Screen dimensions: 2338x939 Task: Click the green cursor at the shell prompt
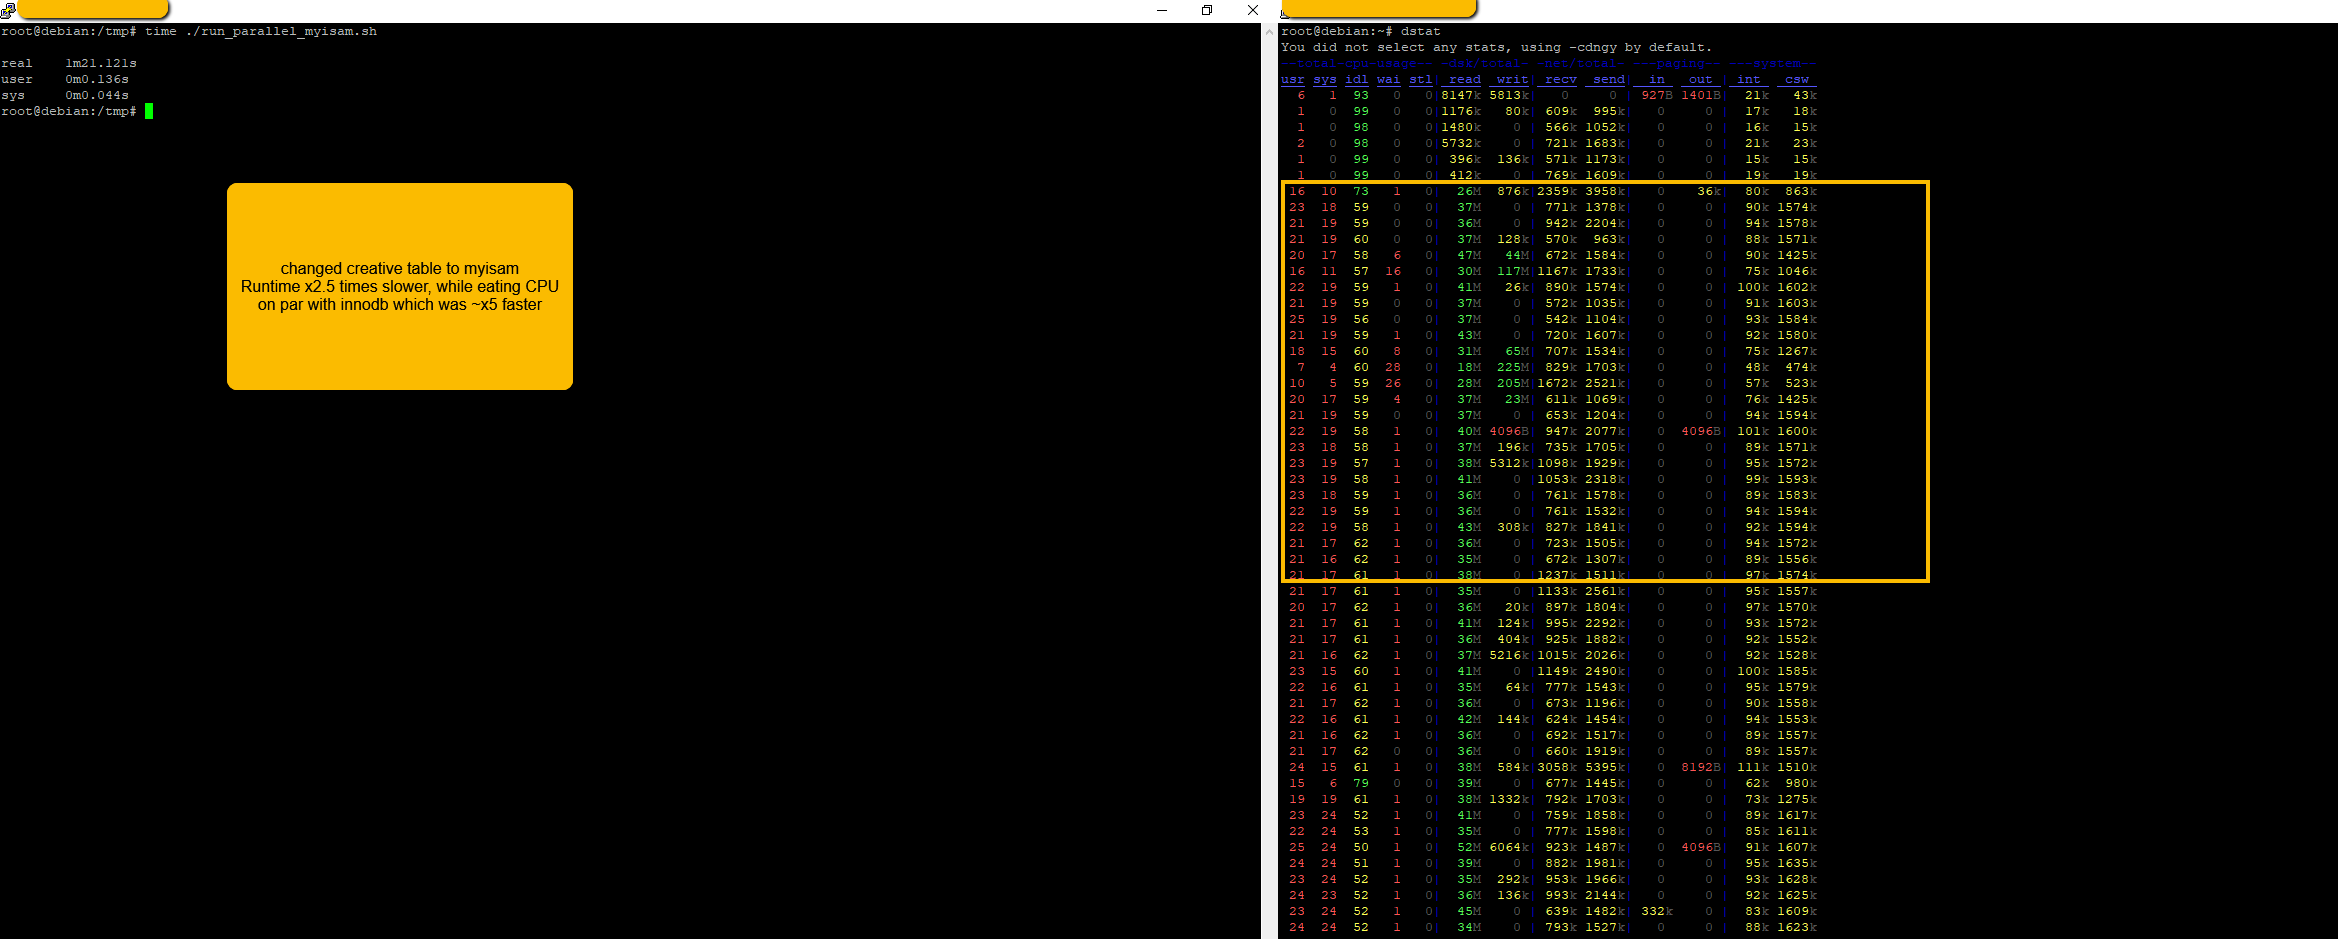click(x=149, y=111)
